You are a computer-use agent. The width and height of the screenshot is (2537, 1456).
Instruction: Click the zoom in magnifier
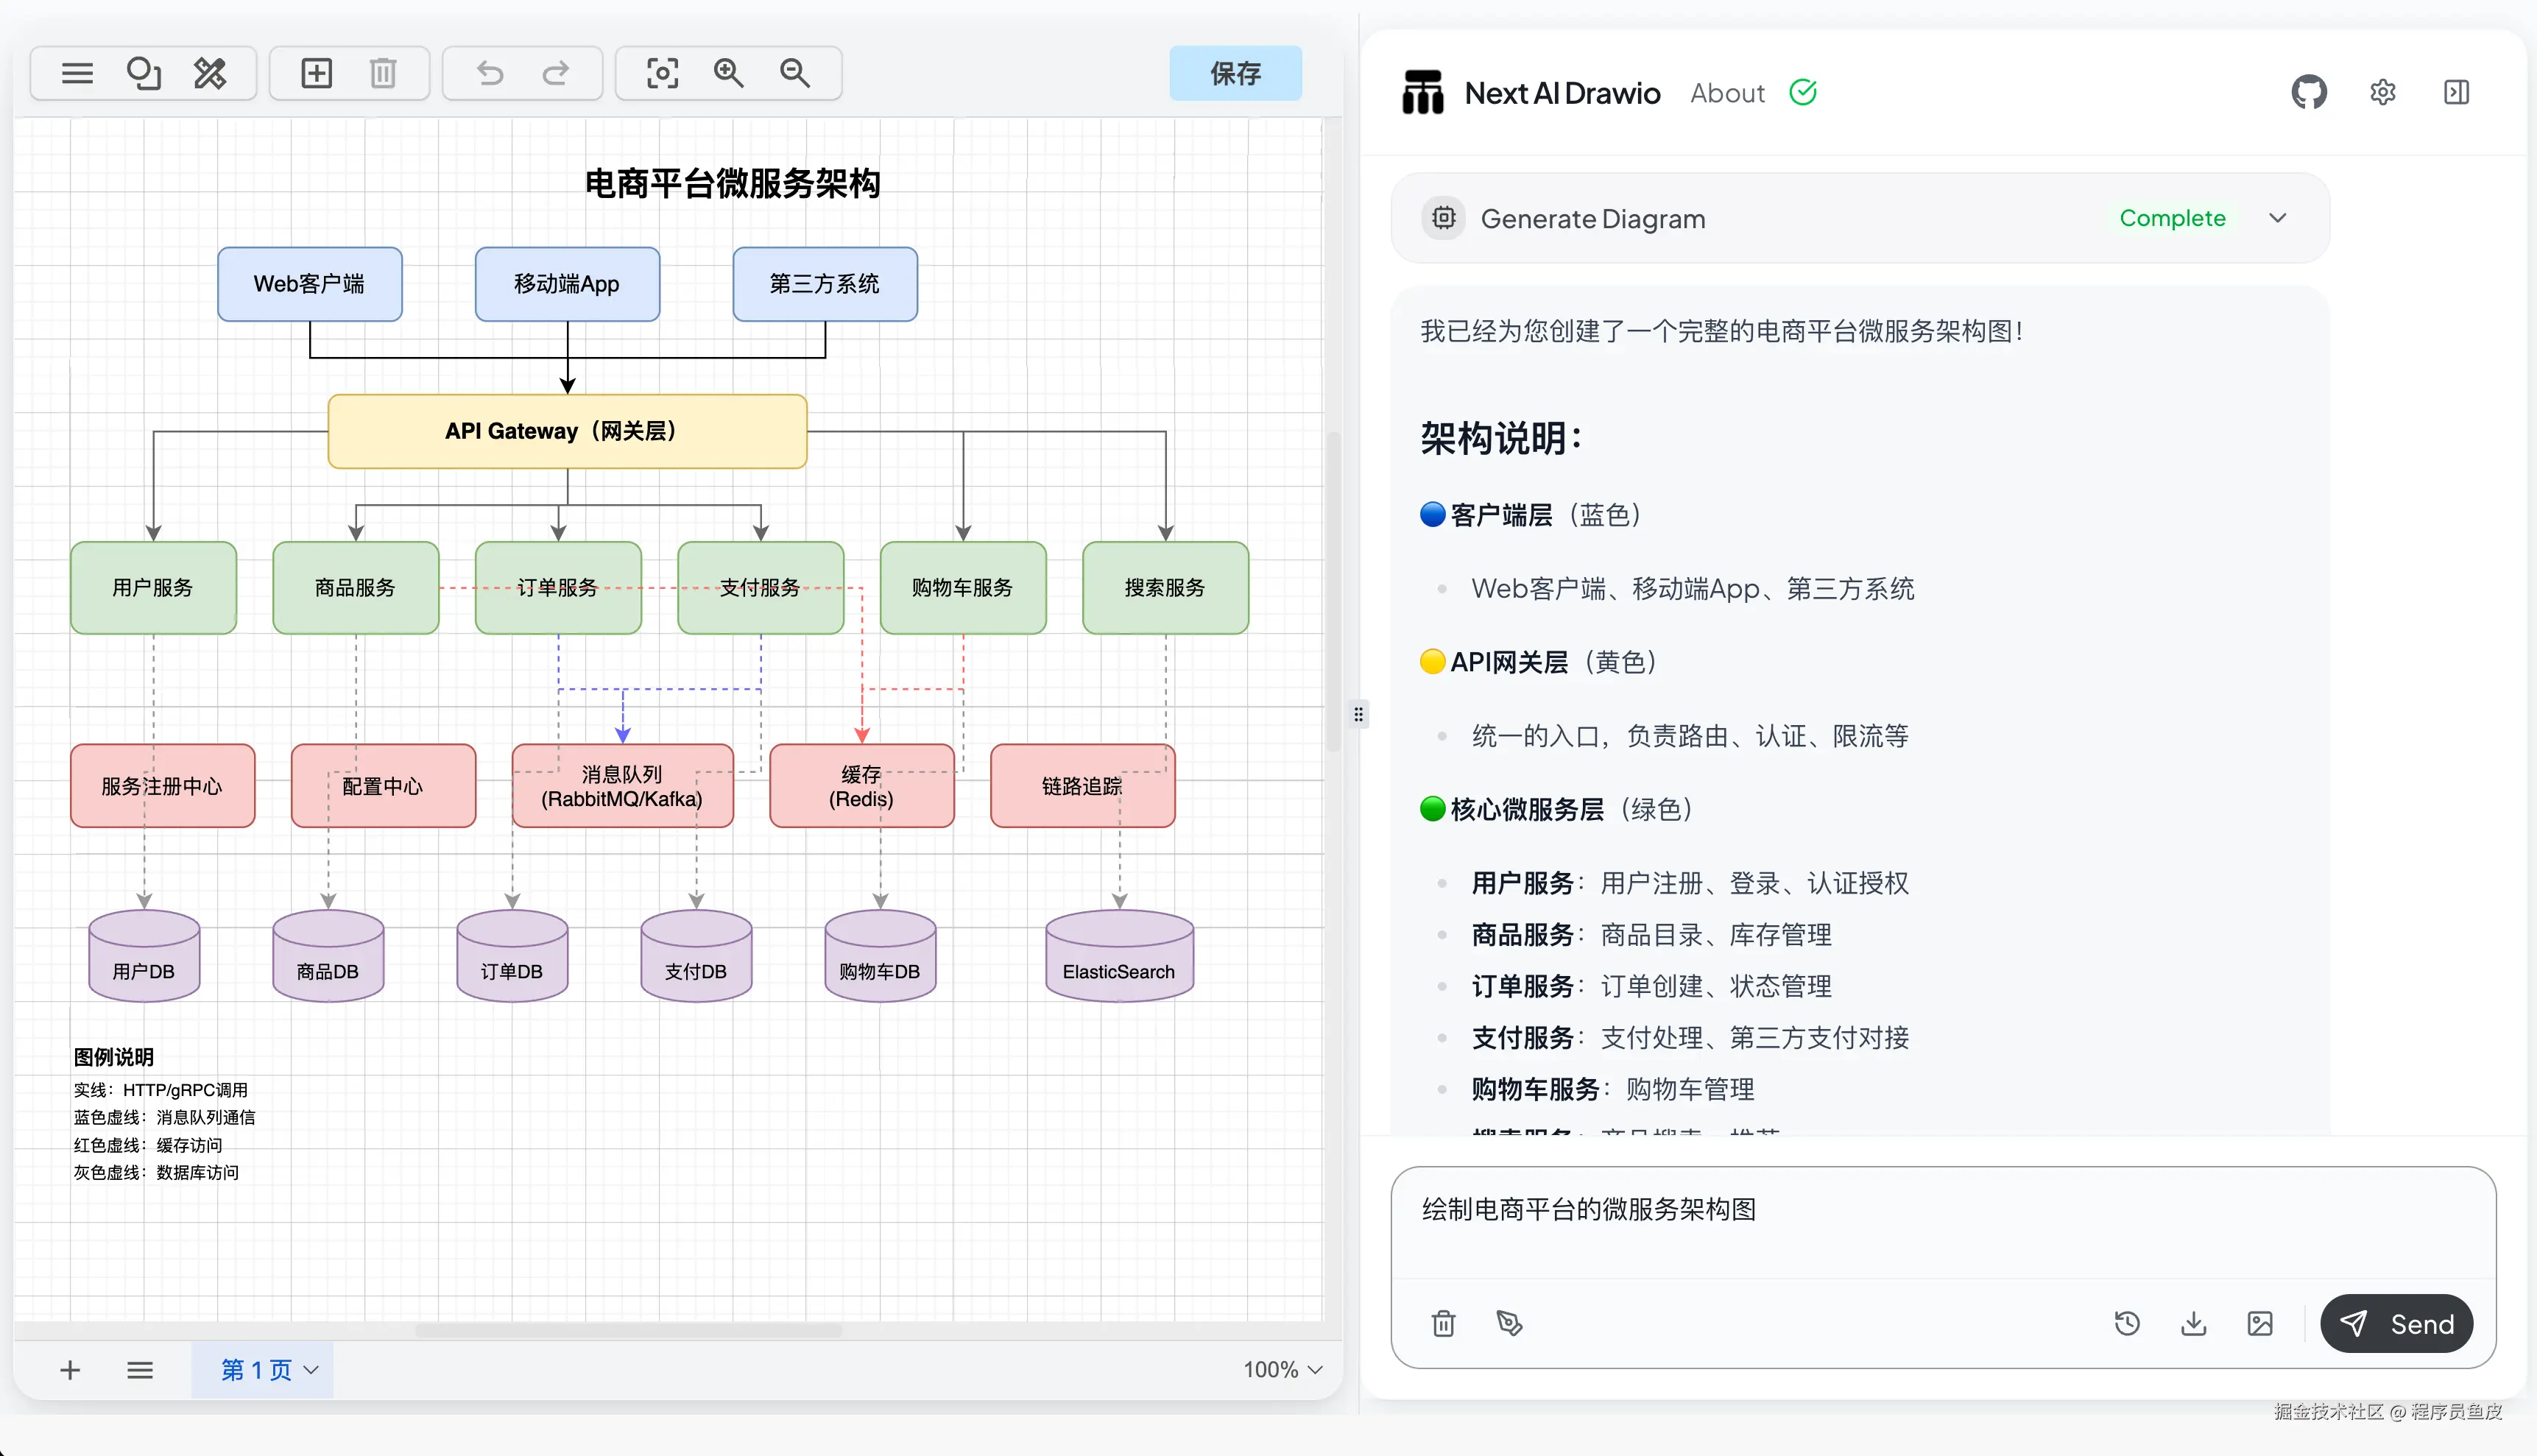[728, 73]
